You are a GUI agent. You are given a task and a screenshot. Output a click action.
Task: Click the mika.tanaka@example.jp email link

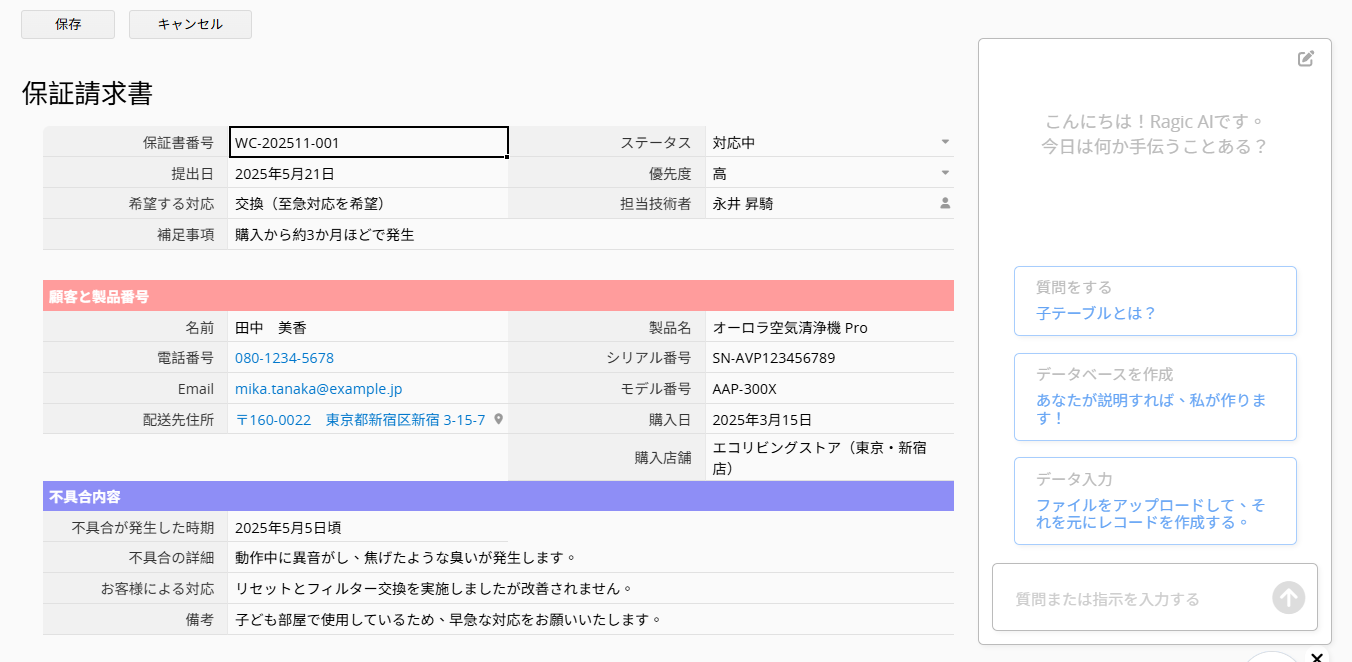318,389
